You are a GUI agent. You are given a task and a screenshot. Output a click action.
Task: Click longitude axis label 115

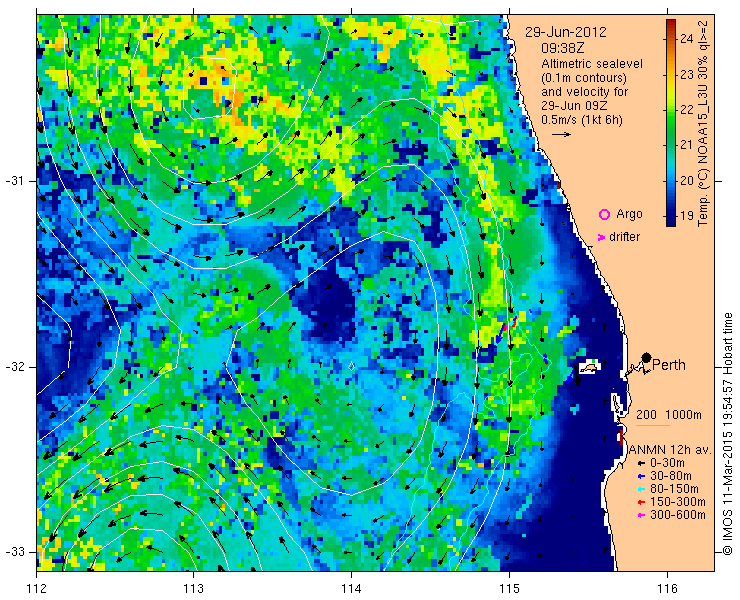(509, 589)
